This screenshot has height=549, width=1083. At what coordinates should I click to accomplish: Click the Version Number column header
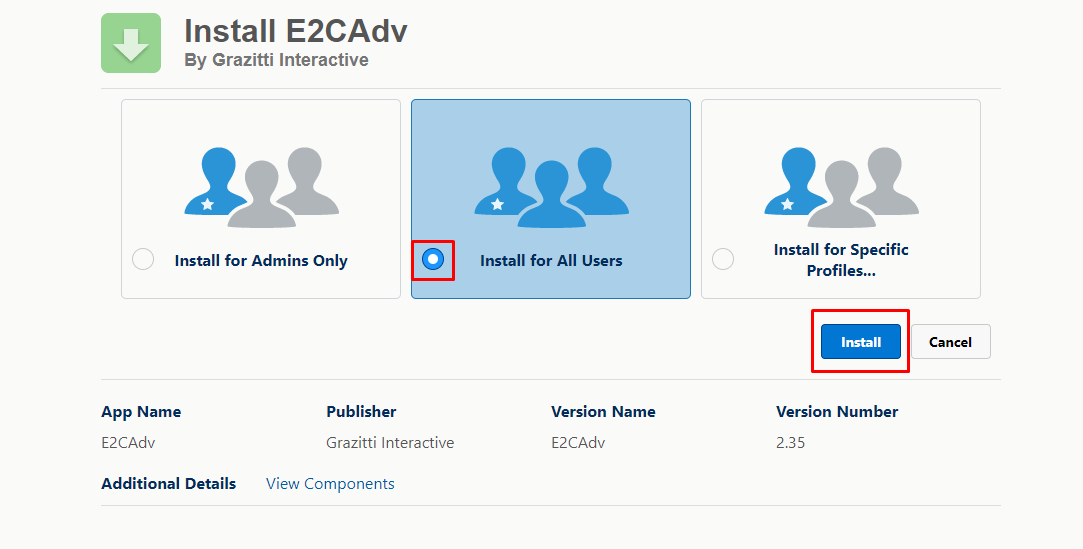tap(837, 412)
